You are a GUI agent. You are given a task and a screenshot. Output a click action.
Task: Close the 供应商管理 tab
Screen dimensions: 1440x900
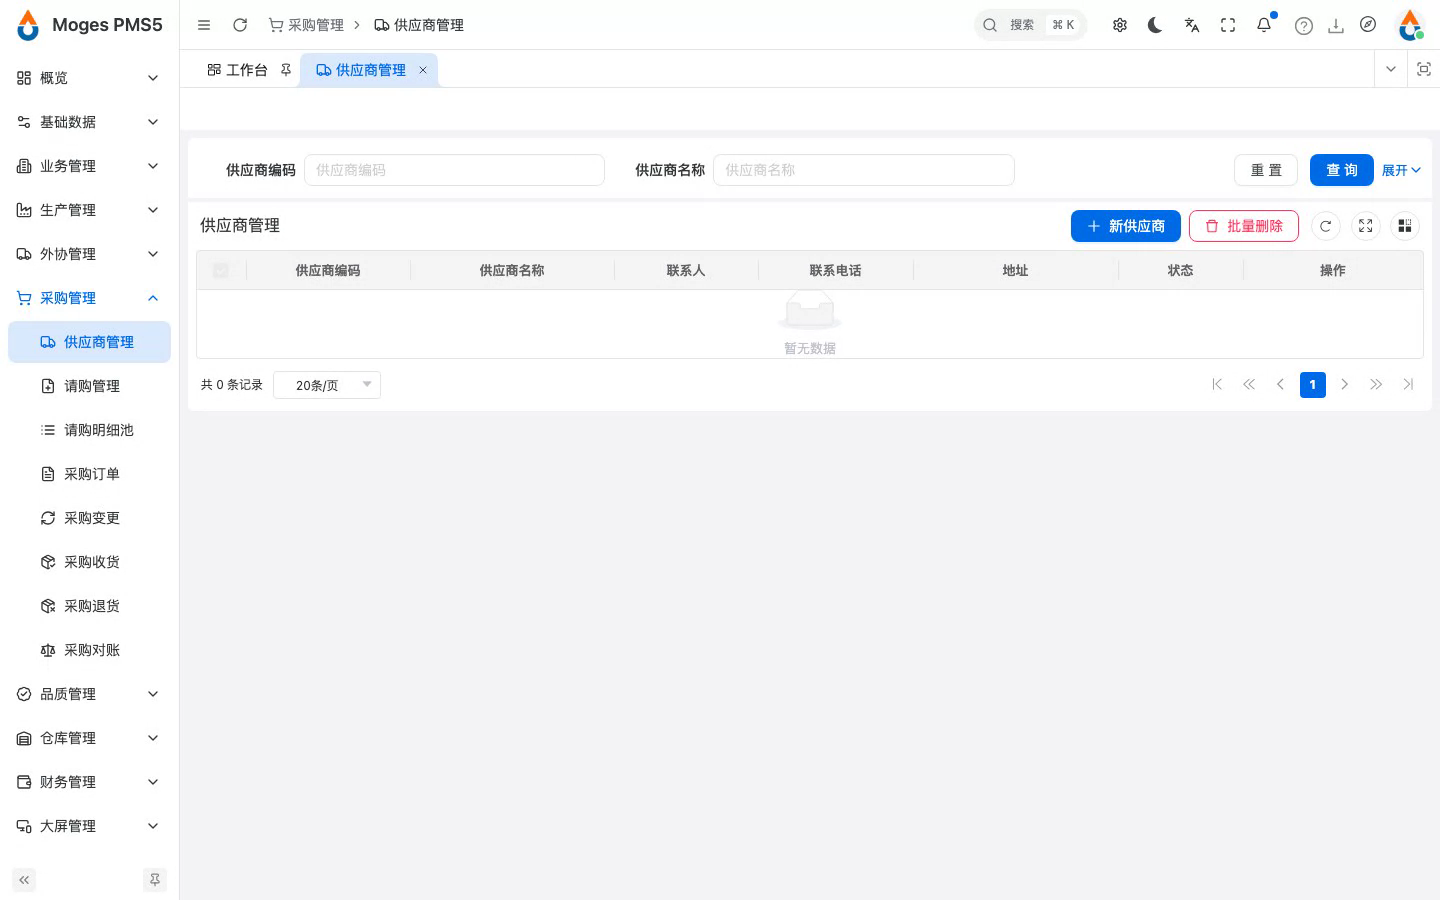423,70
